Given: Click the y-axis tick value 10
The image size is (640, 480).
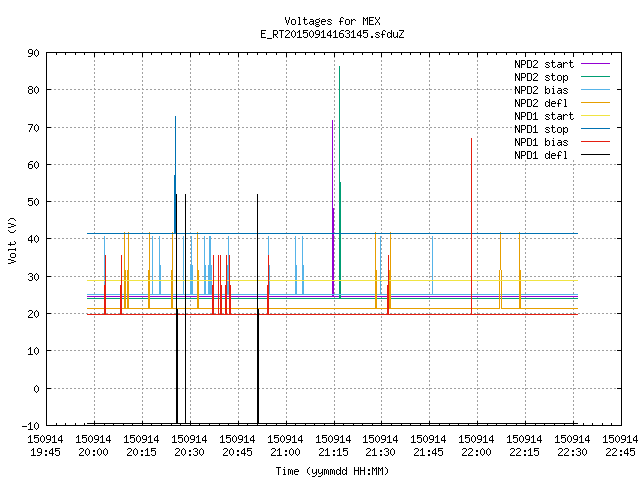Looking at the screenshot, I should 33,351.
